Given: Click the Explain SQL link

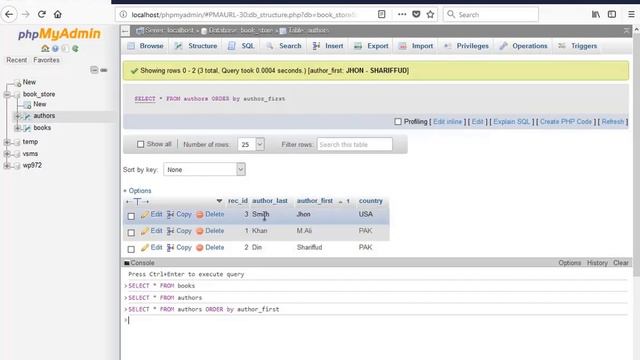Looking at the screenshot, I should pyautogui.click(x=511, y=122).
